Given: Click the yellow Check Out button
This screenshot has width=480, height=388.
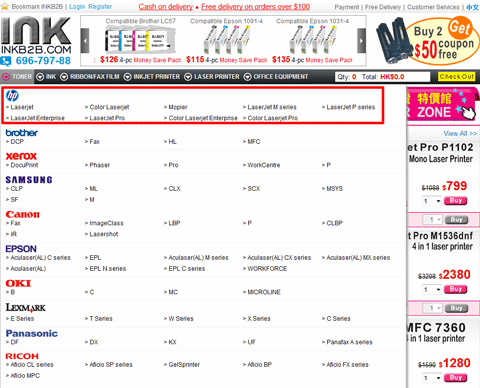Looking at the screenshot, I should click(457, 77).
